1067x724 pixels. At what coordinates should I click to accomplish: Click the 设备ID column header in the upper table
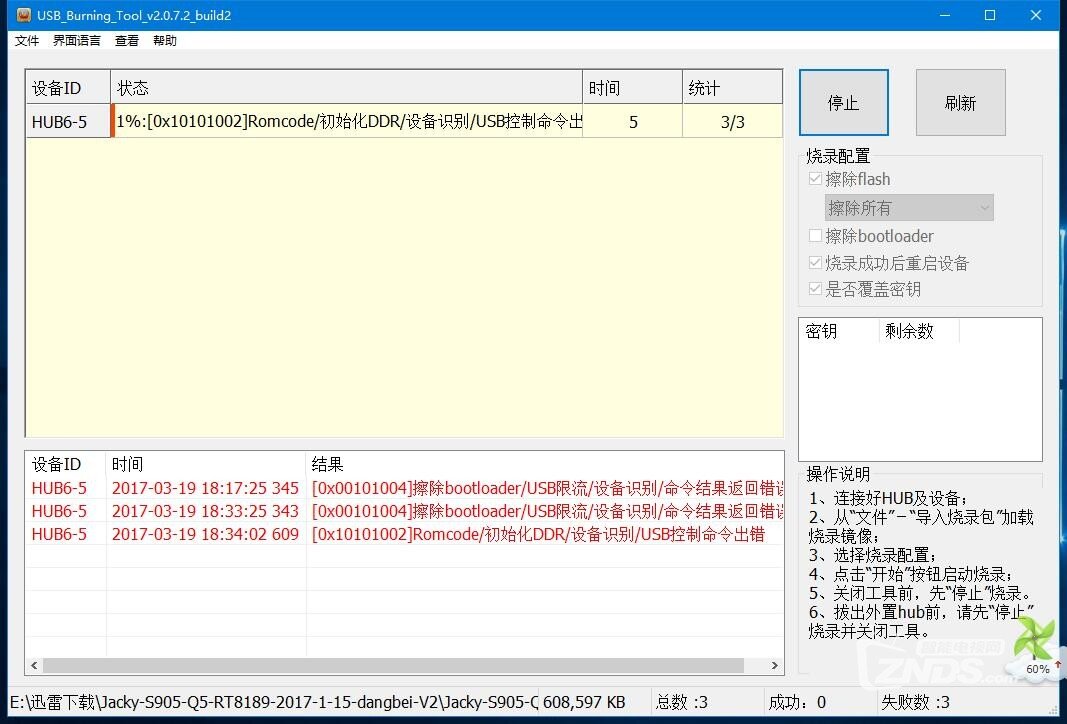[x=68, y=88]
